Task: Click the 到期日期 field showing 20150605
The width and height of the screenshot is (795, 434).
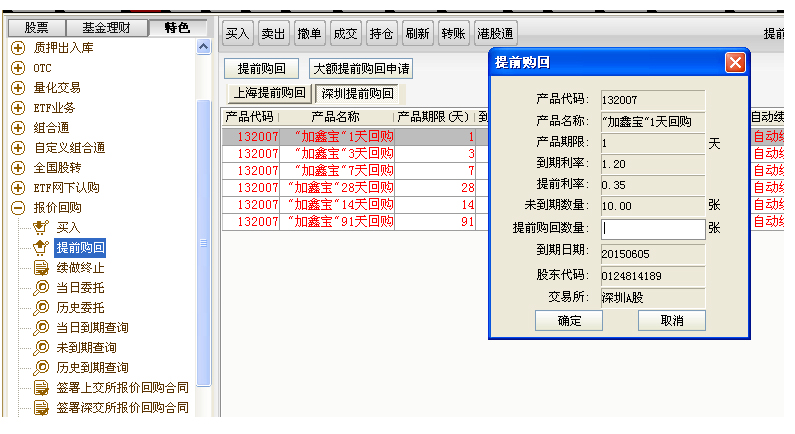Action: coord(653,254)
